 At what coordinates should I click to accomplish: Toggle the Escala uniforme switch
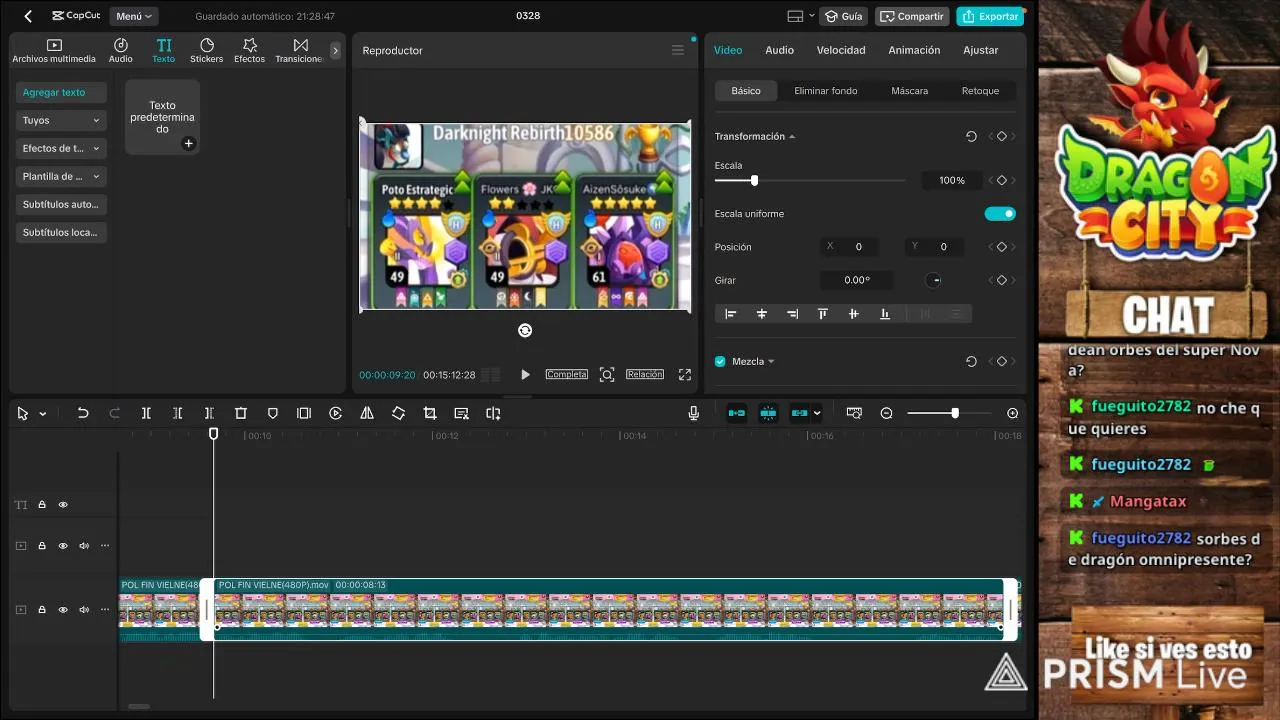[x=1000, y=213]
